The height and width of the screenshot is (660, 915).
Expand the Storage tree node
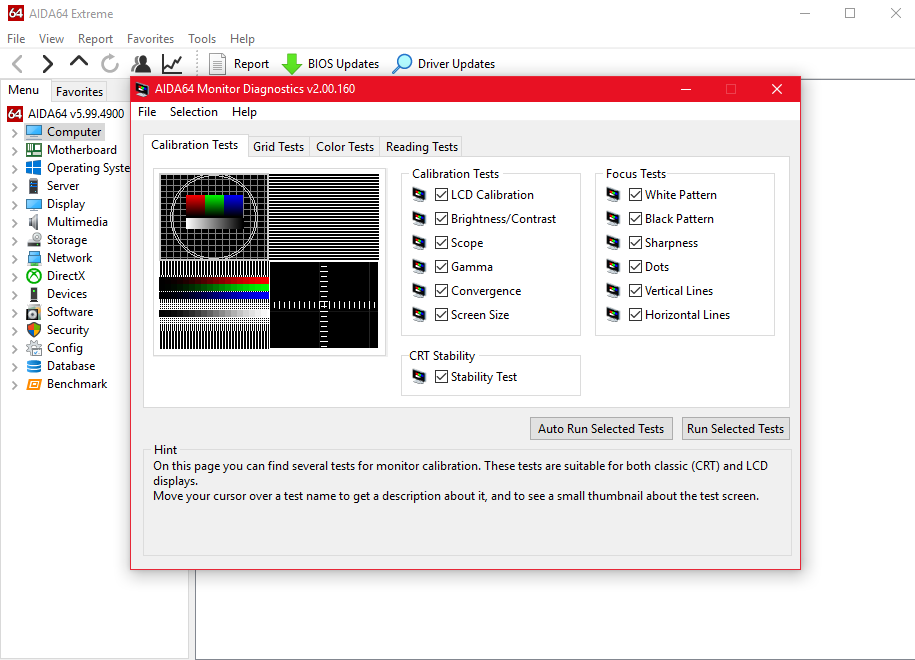click(15, 240)
